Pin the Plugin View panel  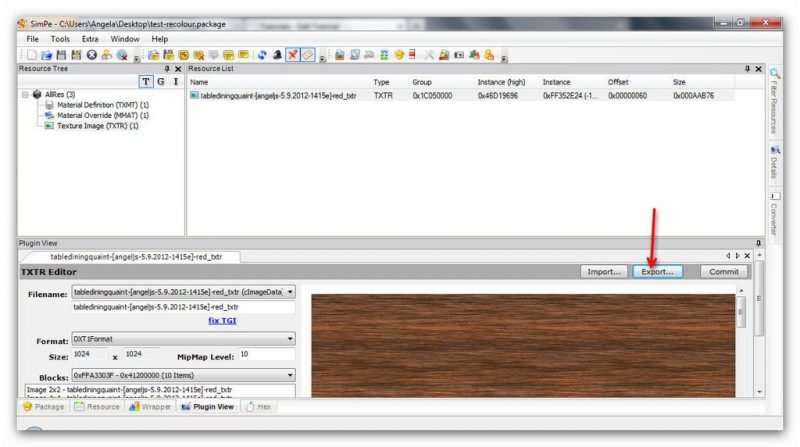(x=759, y=243)
